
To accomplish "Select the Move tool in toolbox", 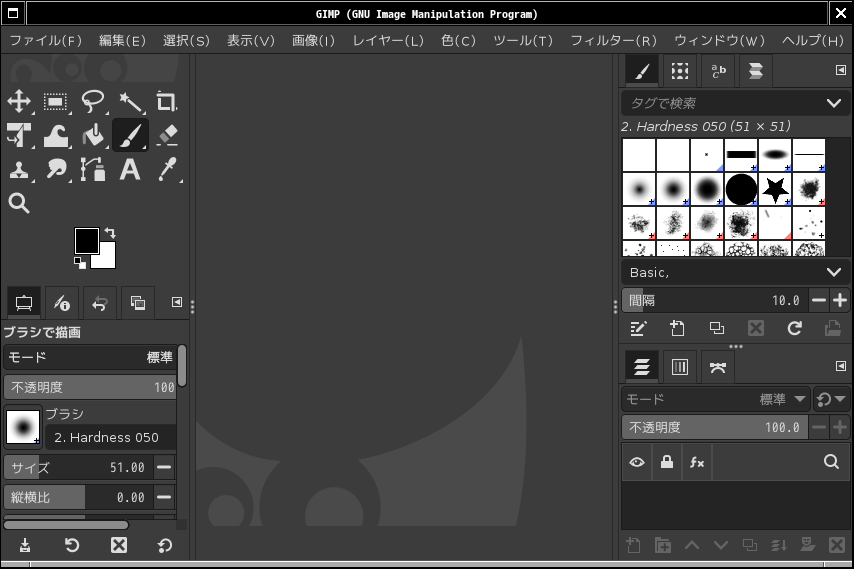I will (19, 102).
